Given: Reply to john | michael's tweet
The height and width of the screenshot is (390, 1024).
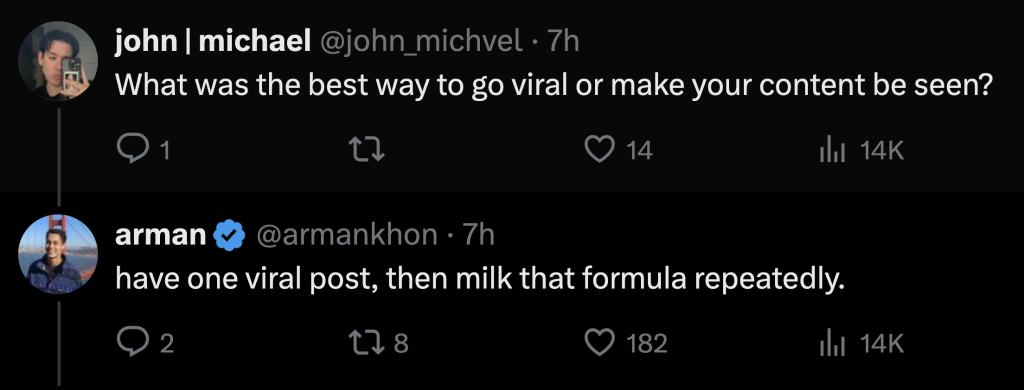Looking at the screenshot, I should (133, 150).
